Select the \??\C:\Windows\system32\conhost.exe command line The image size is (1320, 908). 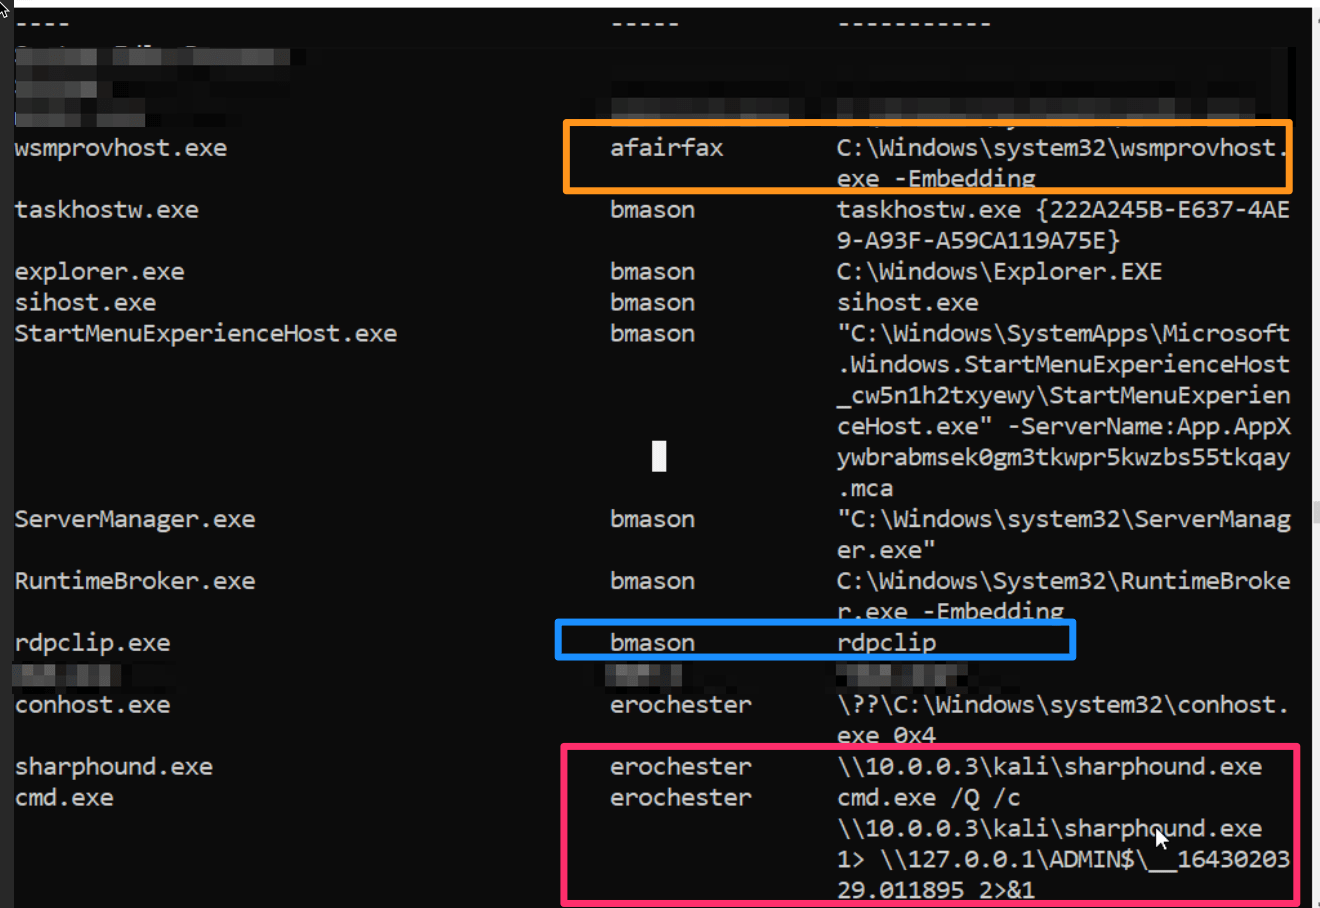(1063, 720)
